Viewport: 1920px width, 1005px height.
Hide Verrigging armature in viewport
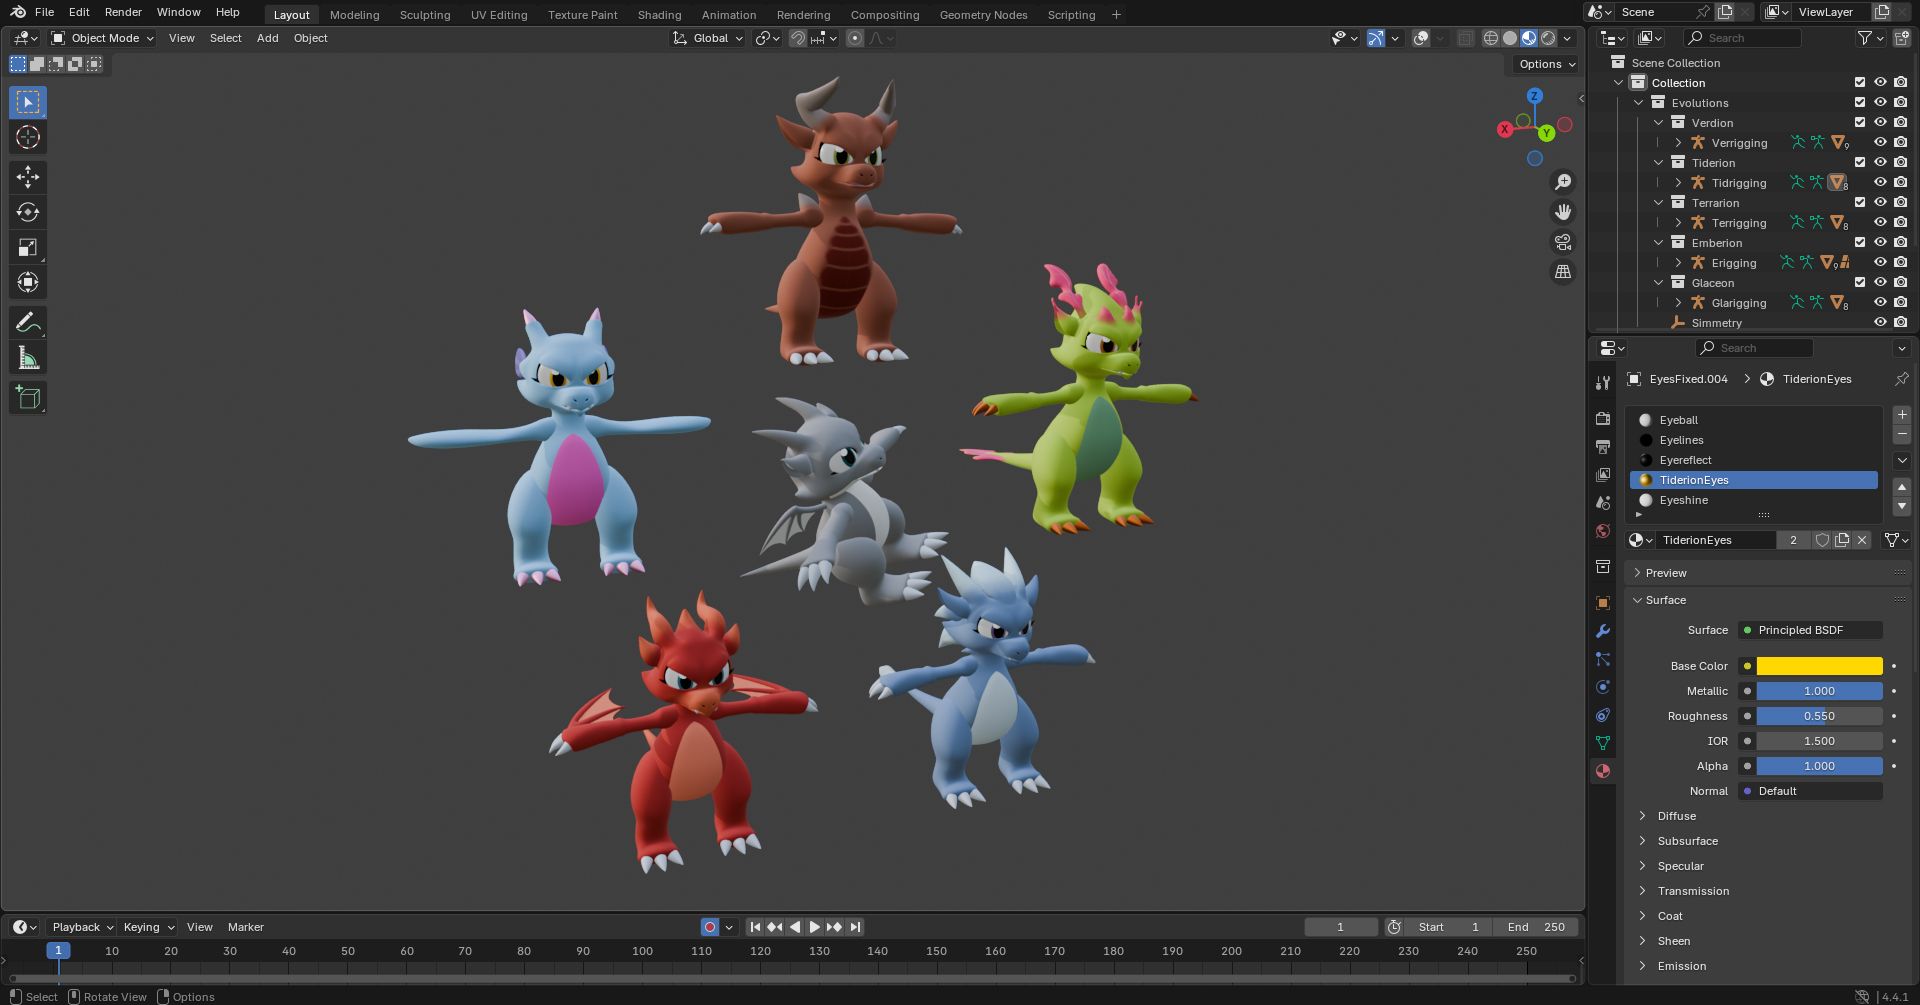(x=1880, y=143)
